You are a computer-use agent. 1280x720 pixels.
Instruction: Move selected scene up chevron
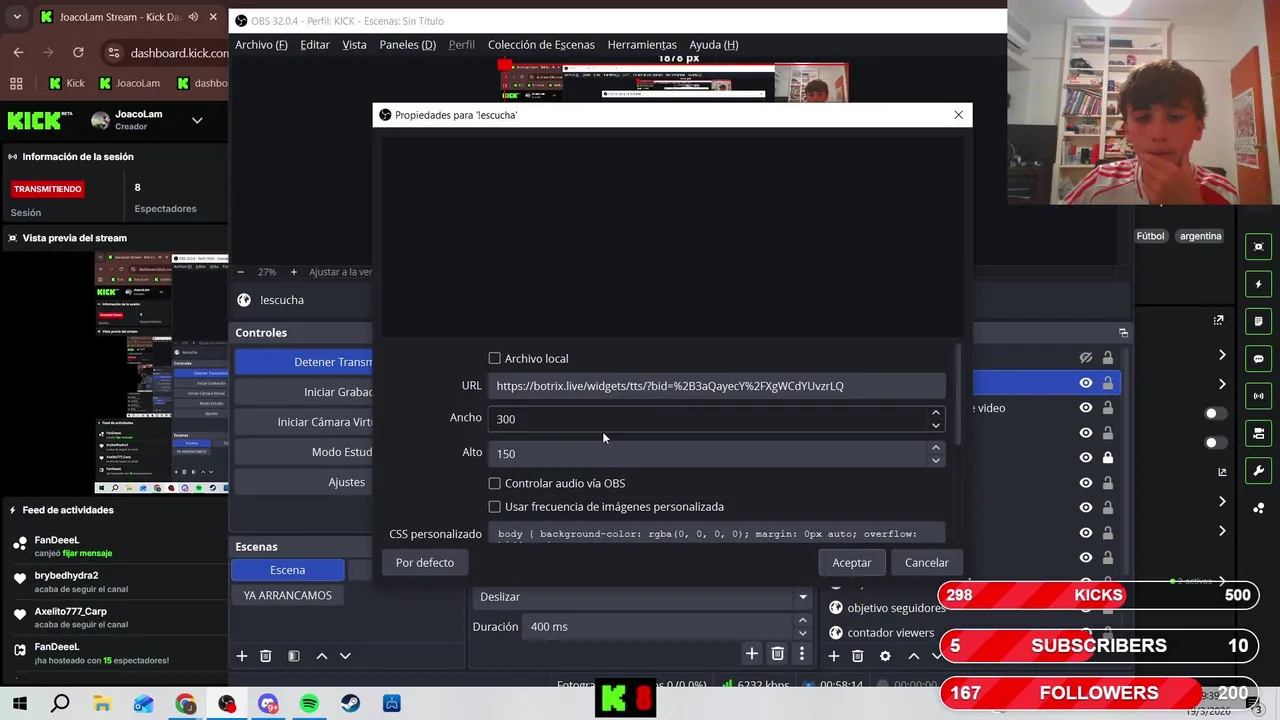(321, 656)
